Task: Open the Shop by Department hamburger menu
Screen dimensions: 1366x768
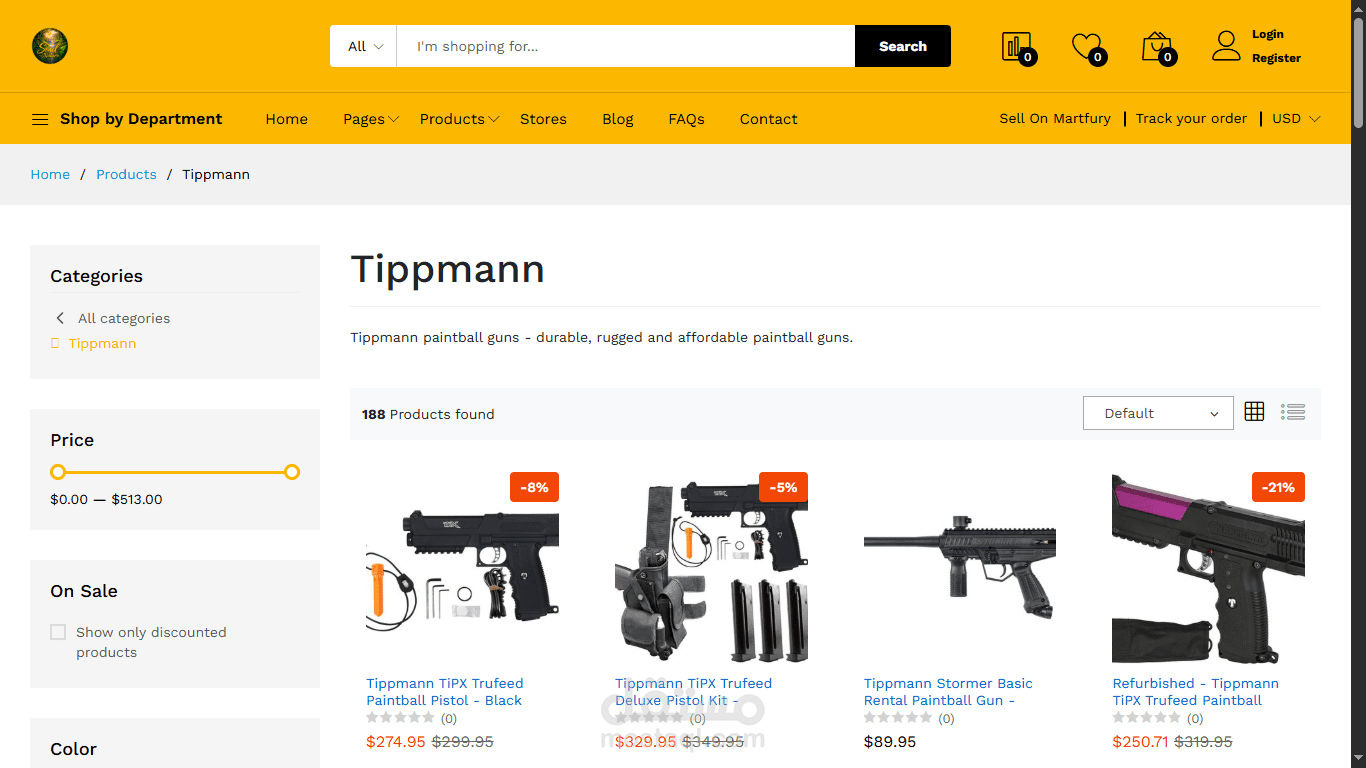Action: tap(40, 119)
